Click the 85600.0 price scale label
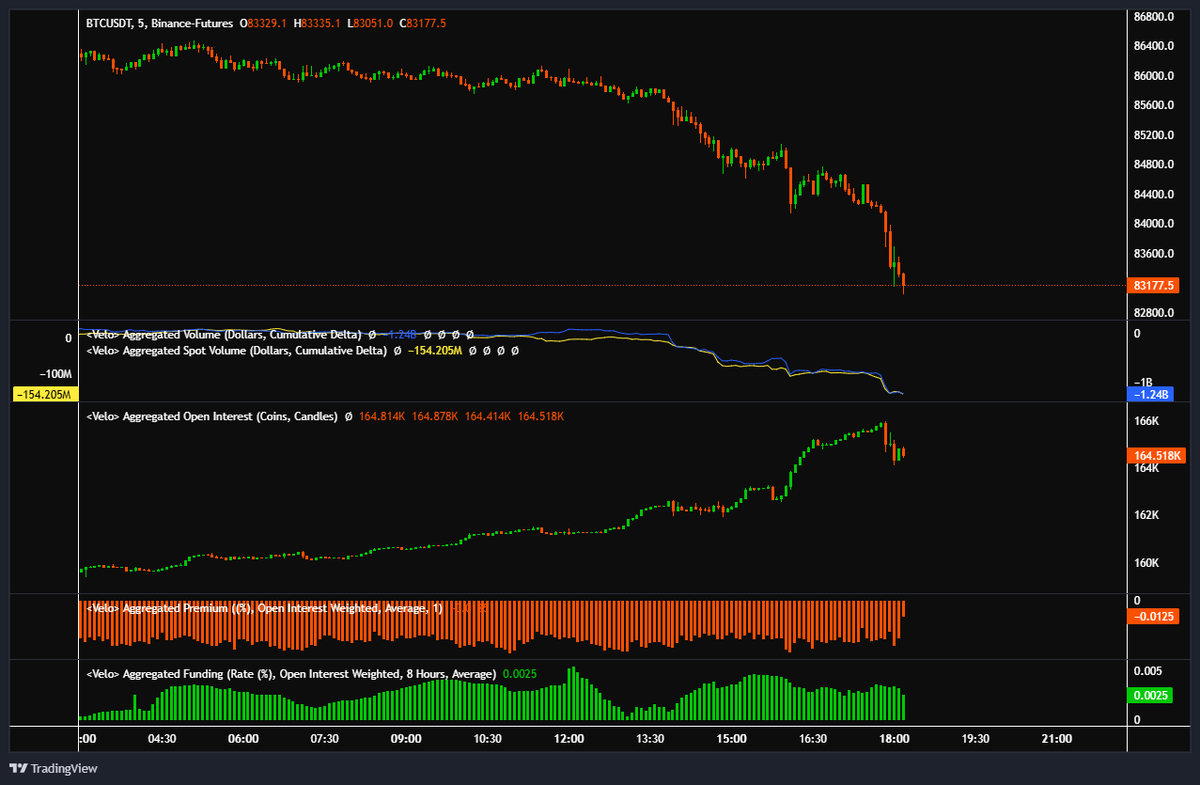 click(x=1153, y=105)
